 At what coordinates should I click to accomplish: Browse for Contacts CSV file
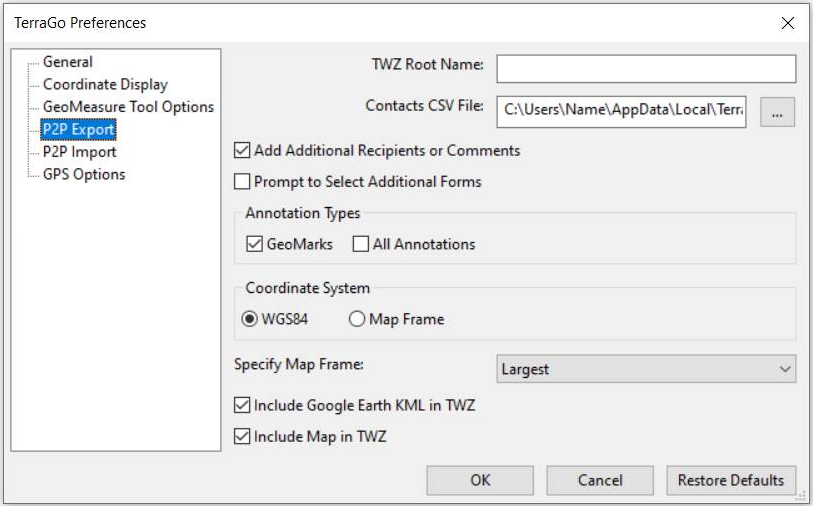777,112
